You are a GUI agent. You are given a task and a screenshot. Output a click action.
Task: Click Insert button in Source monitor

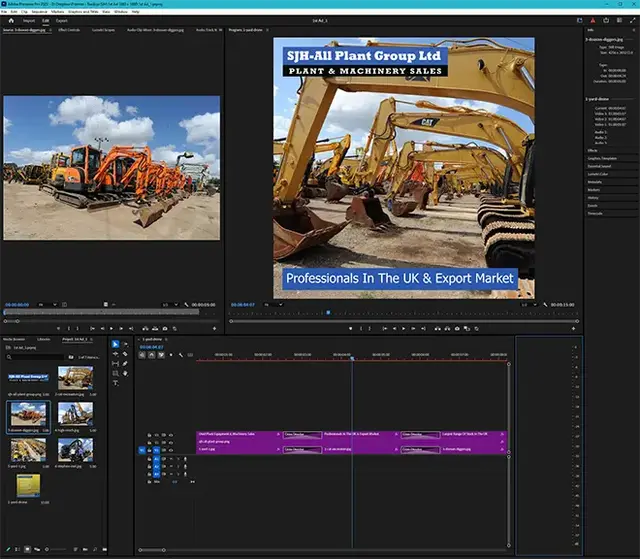(145, 328)
